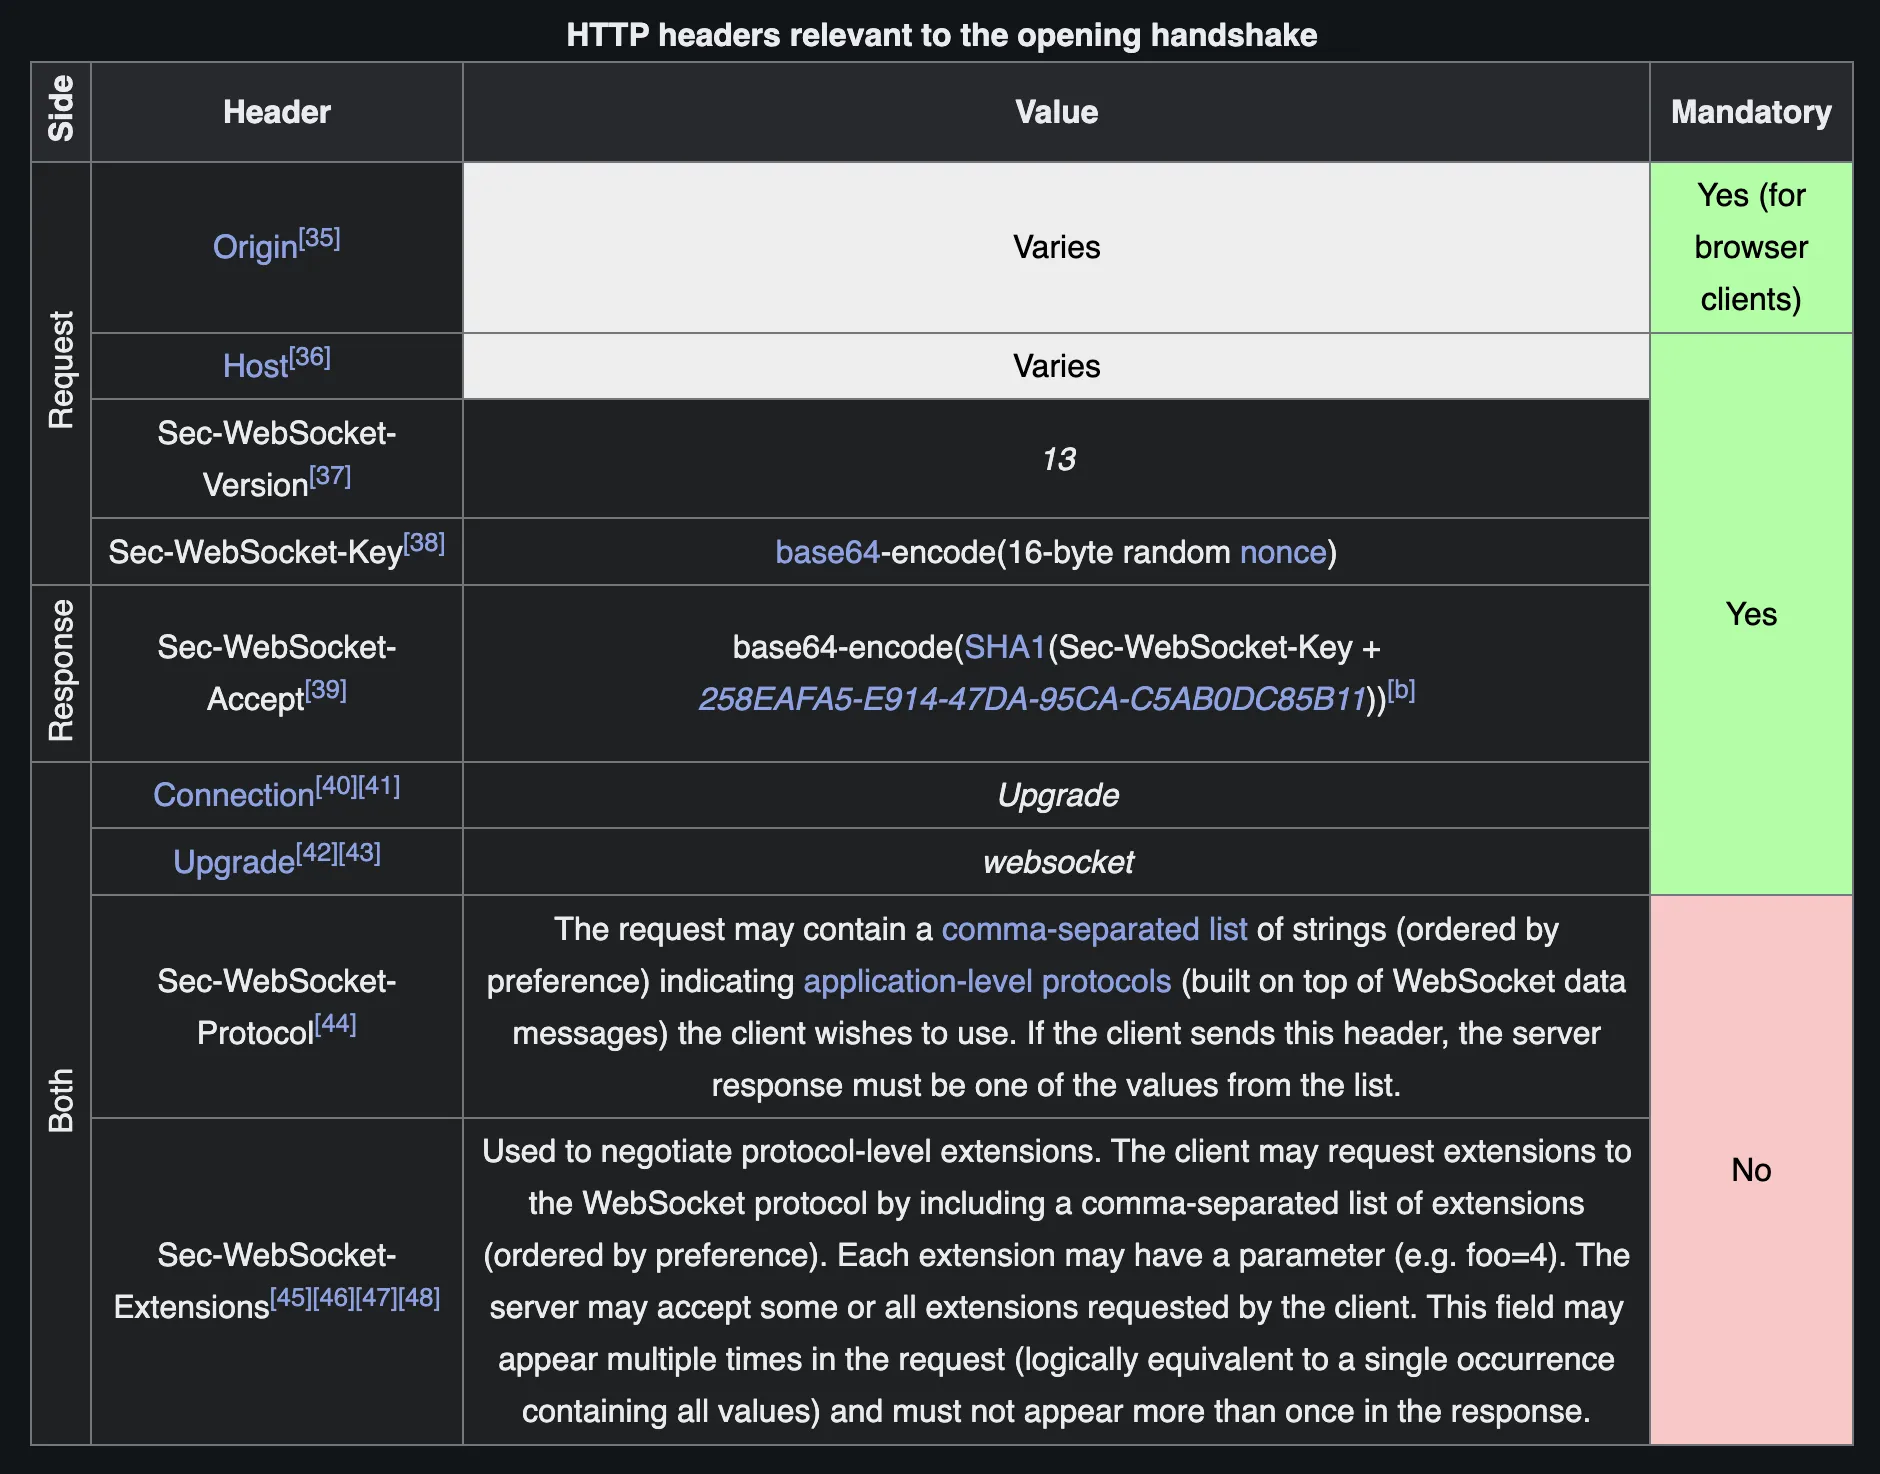Click the 'Yes (for browser clients)' cell
This screenshot has height=1474, width=1880.
coord(1751,247)
